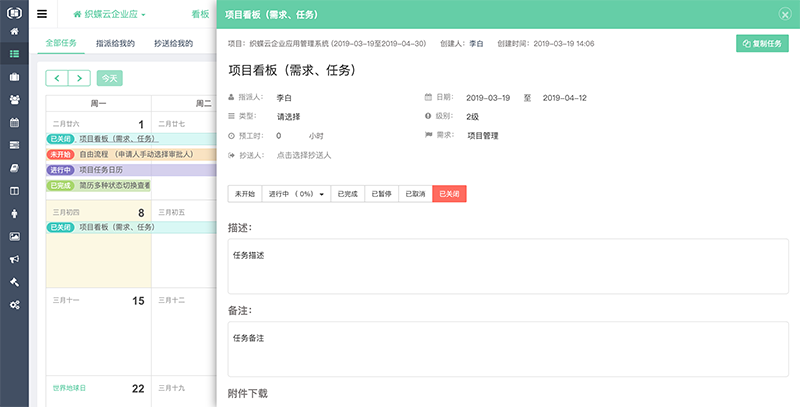Set status to 已暂停
The height and width of the screenshot is (407, 800).
[382, 194]
